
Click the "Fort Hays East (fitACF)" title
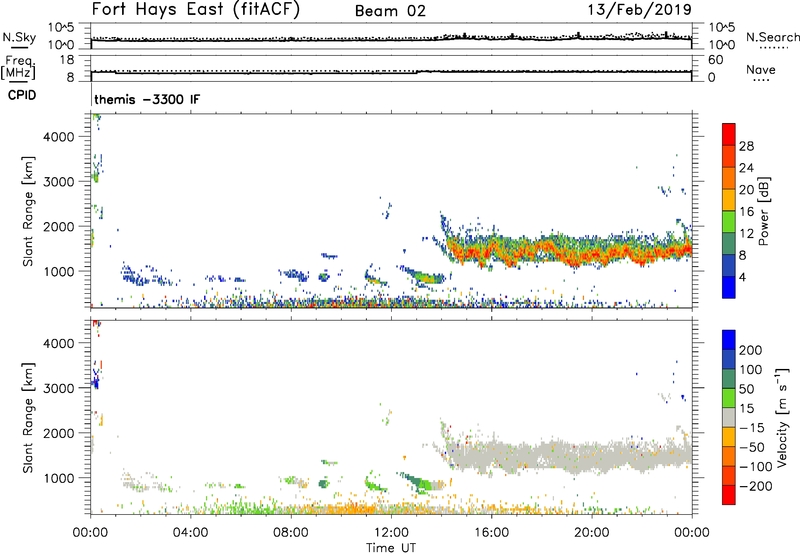click(x=196, y=9)
